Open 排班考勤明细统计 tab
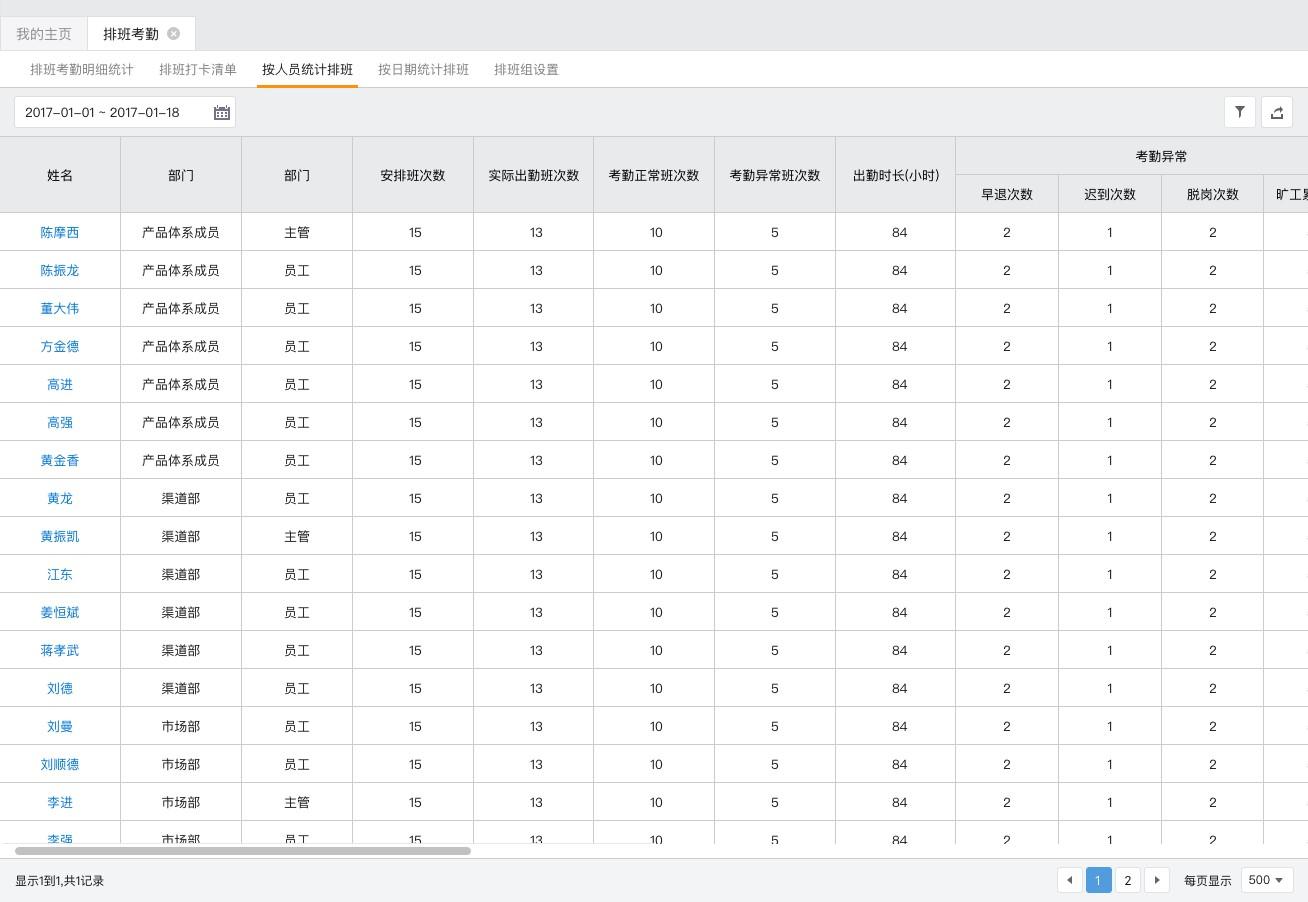1308x902 pixels. pos(82,70)
